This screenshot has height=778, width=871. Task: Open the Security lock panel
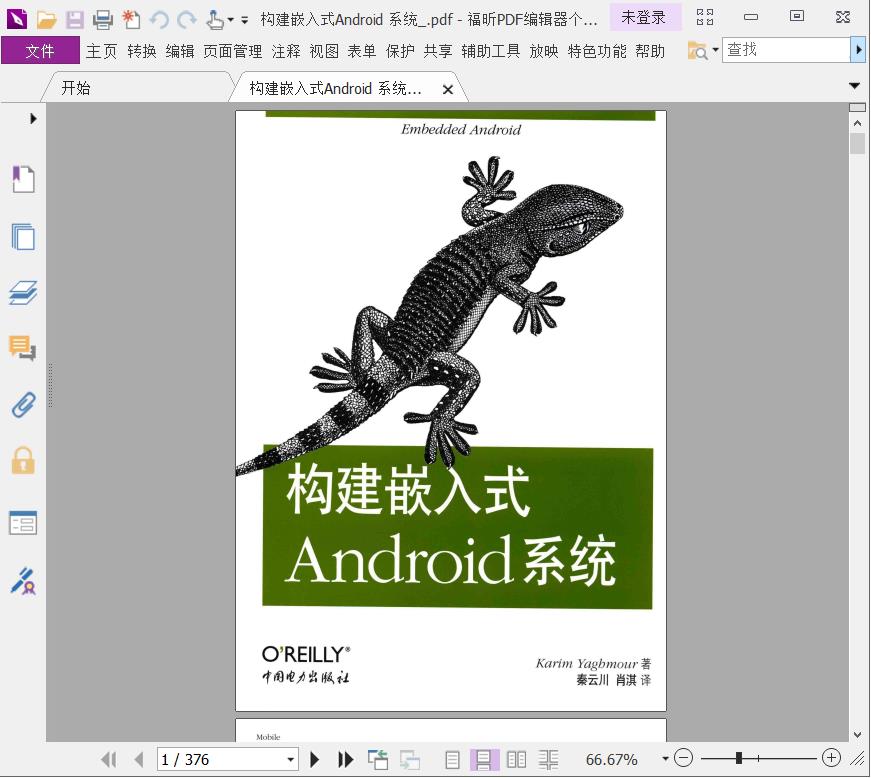click(23, 460)
